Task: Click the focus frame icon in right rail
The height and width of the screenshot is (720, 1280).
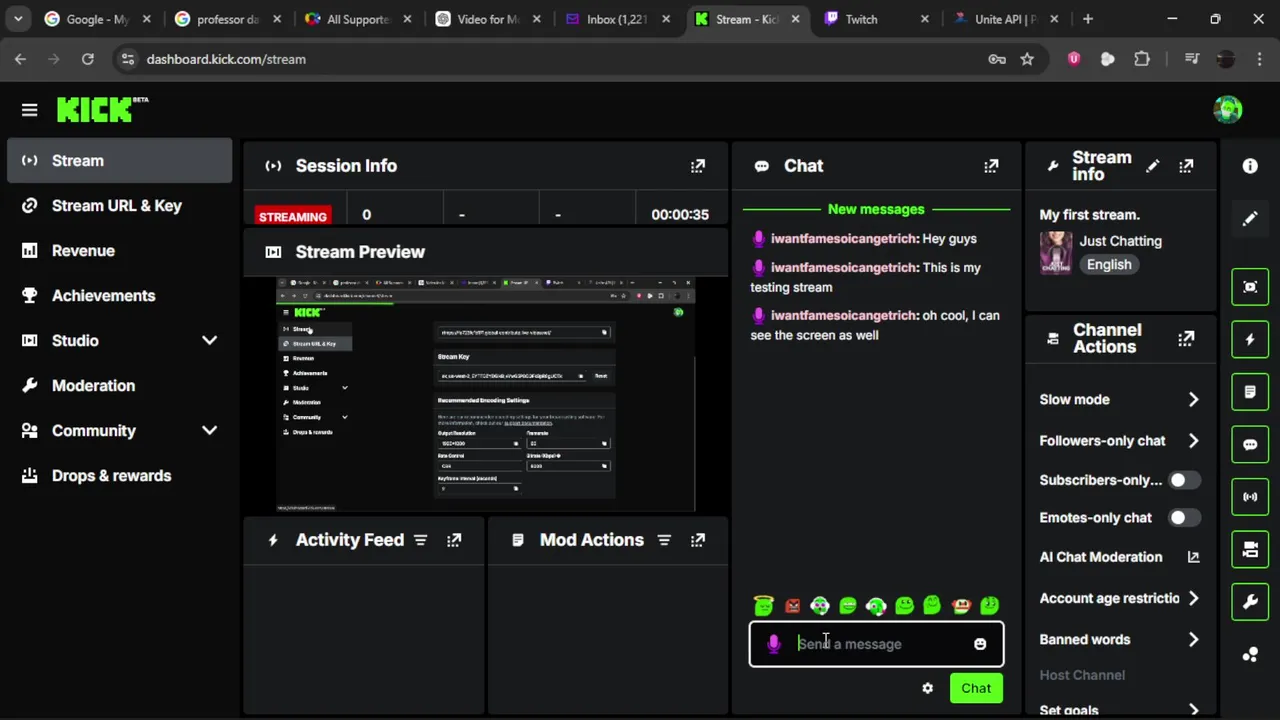Action: pyautogui.click(x=1250, y=287)
